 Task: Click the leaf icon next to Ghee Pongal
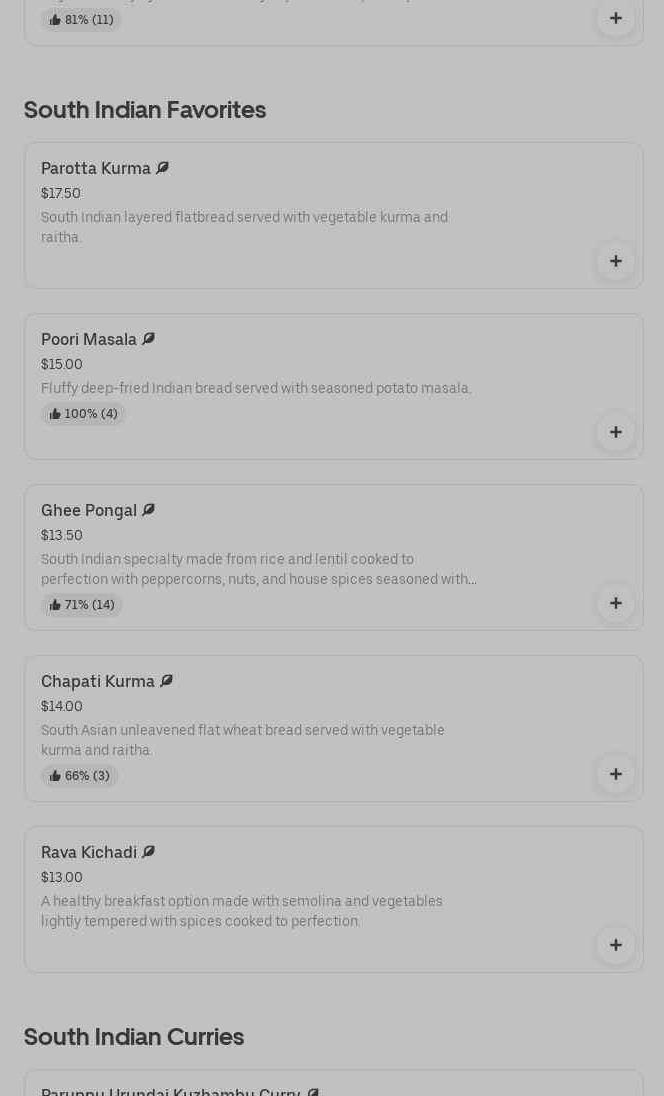(x=149, y=510)
